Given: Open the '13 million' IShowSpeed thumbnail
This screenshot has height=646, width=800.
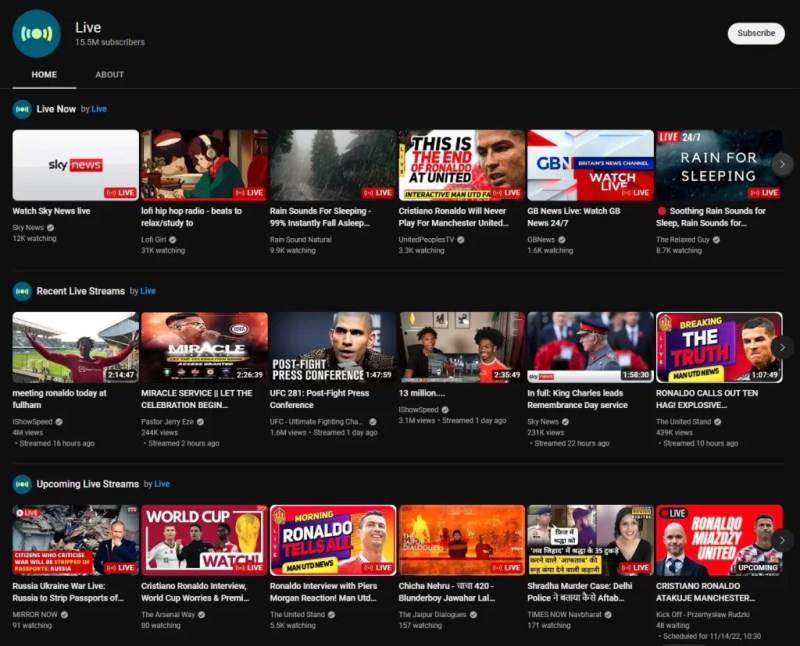Looking at the screenshot, I should click(462, 347).
